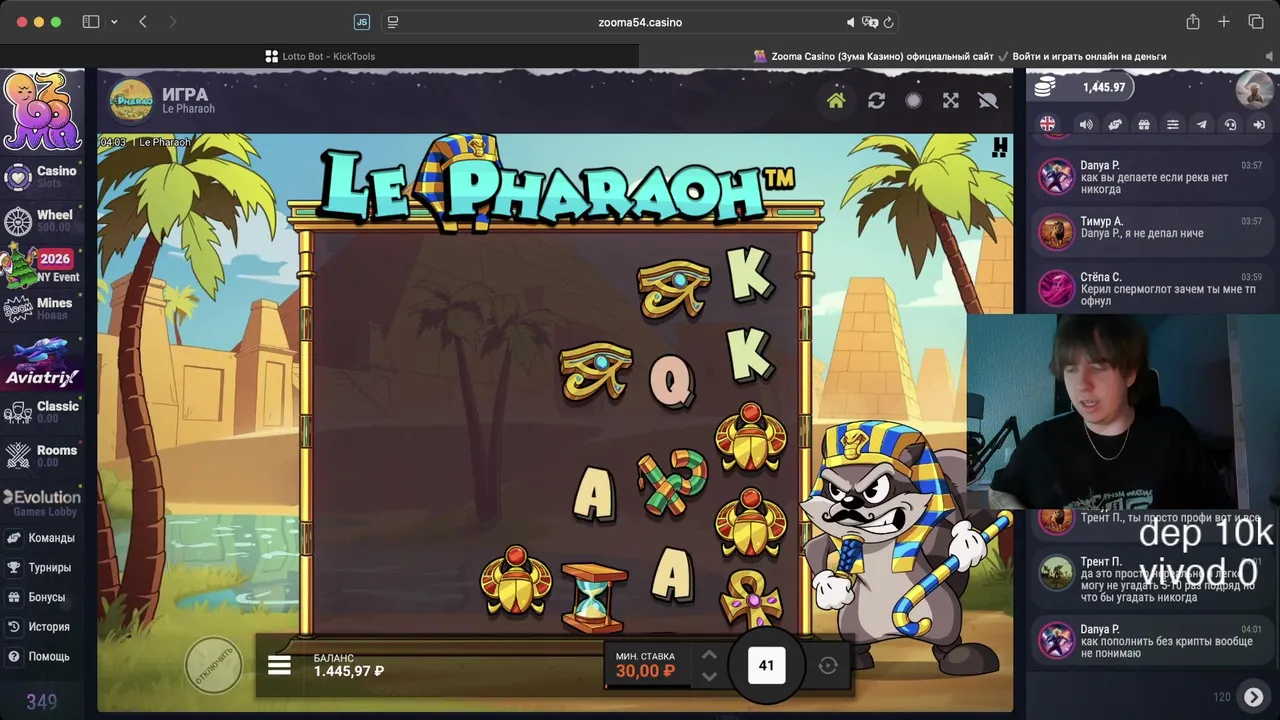Open Помощь in sidebar
This screenshot has width=1280, height=720.
[39, 657]
